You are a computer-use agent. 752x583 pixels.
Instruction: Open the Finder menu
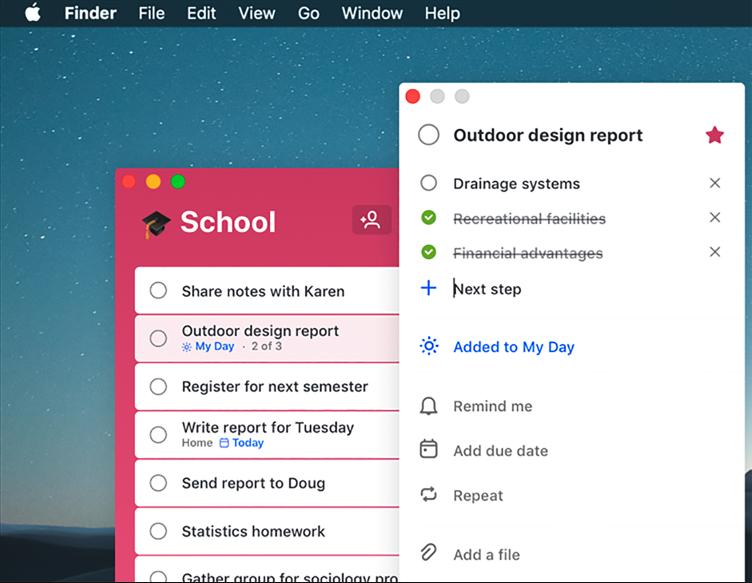coord(90,13)
